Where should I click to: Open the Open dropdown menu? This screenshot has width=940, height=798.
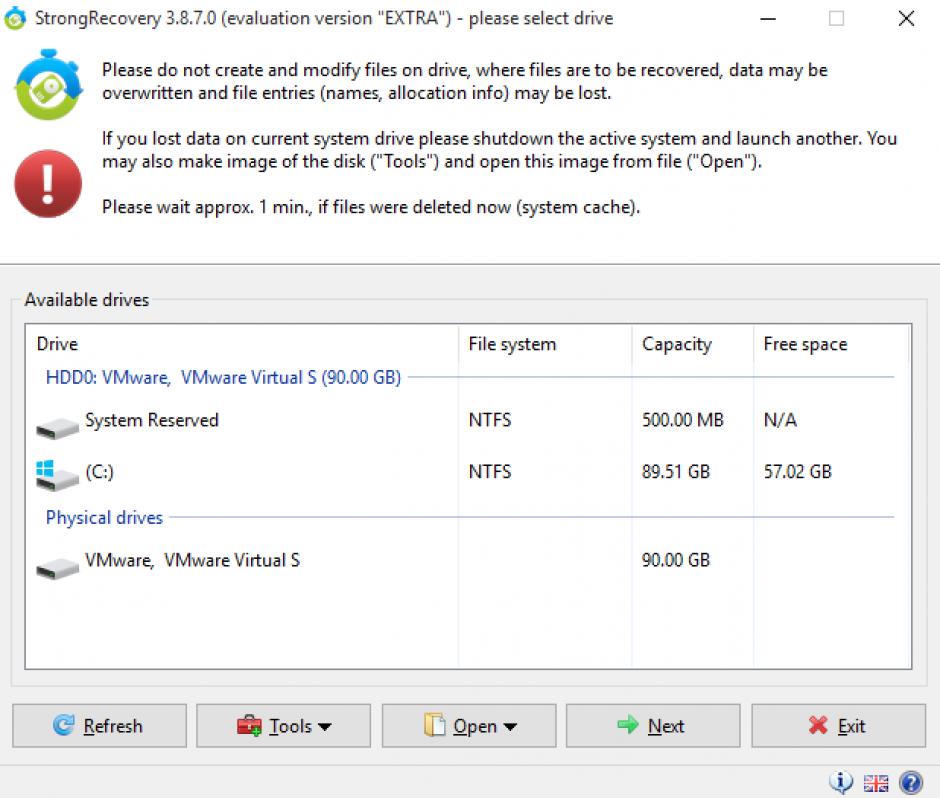[469, 725]
